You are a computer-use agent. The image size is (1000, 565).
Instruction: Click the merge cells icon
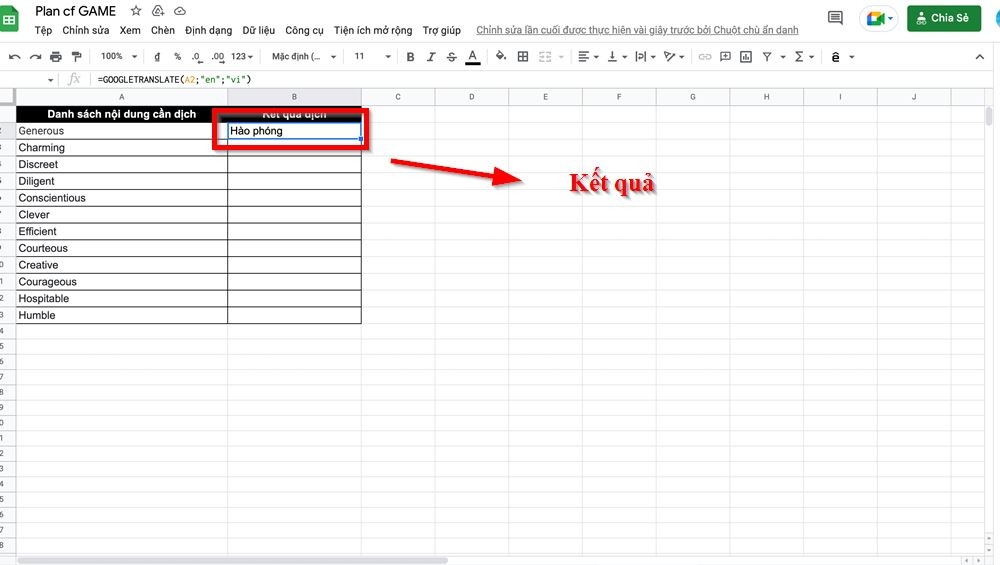(545, 57)
